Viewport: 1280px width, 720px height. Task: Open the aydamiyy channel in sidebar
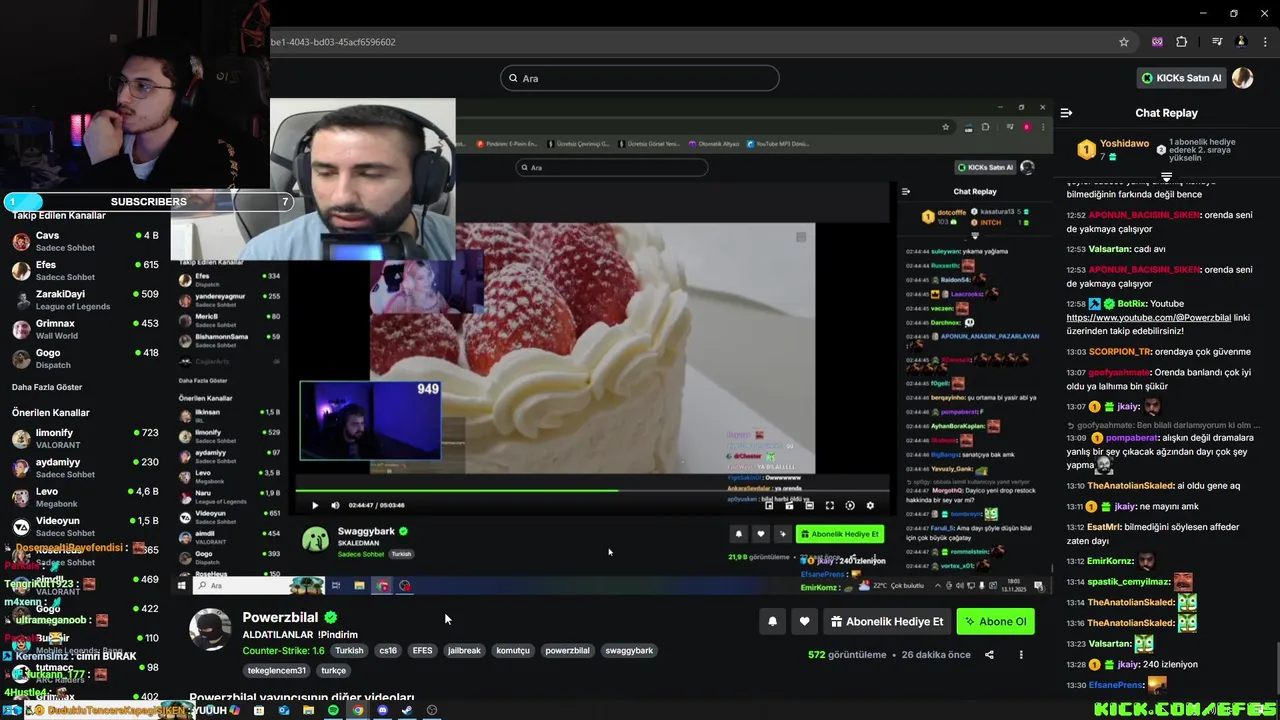click(x=85, y=468)
